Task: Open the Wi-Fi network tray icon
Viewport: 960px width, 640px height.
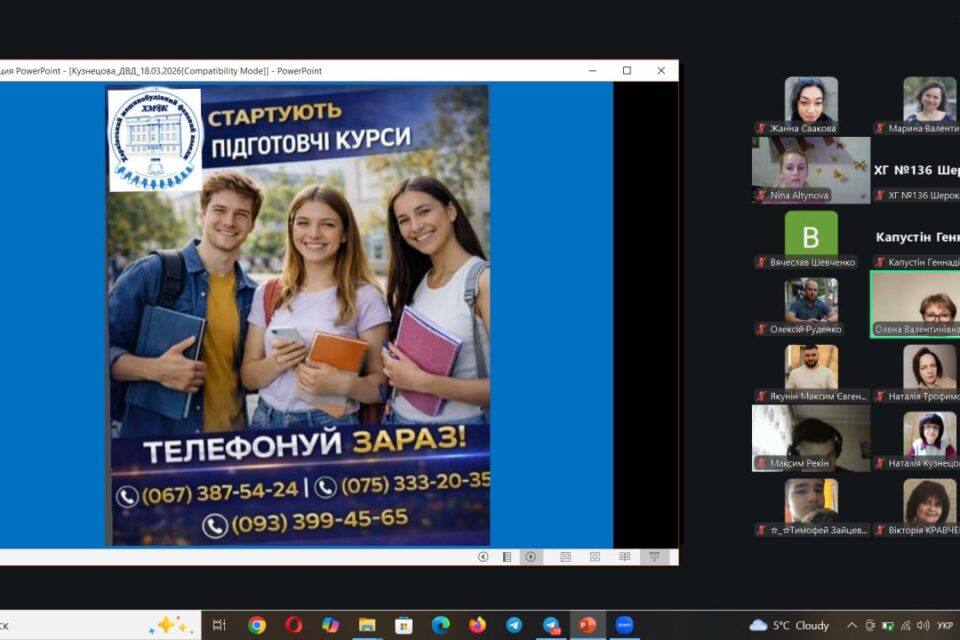Action: pos(906,625)
